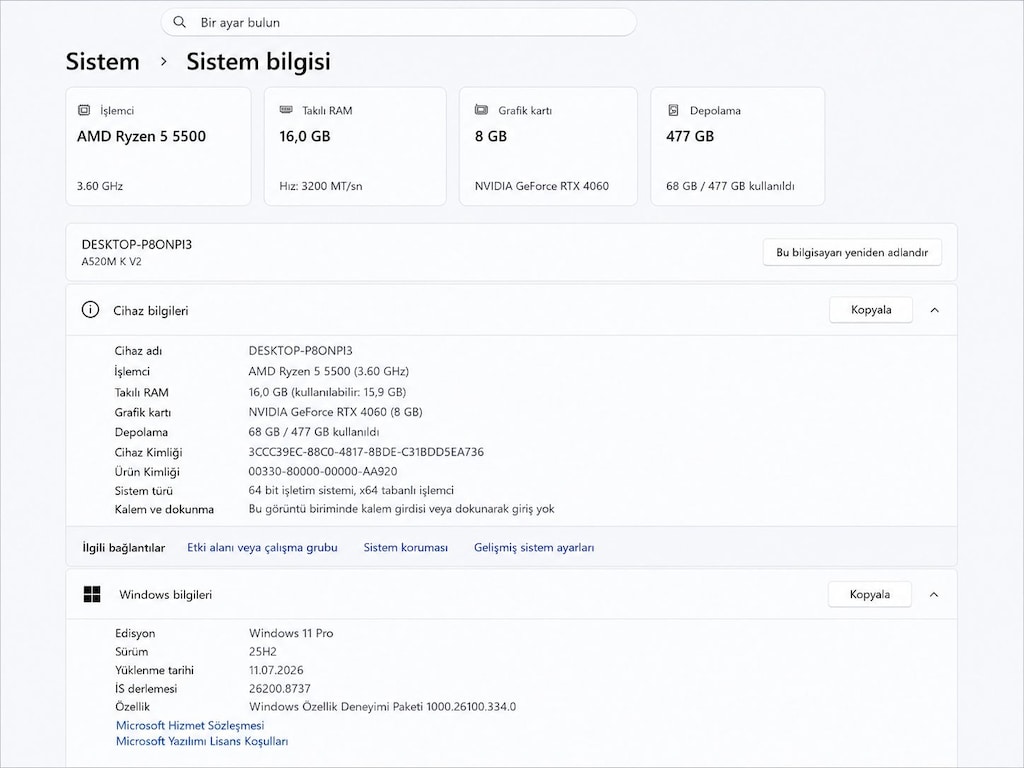The width and height of the screenshot is (1024, 768).
Task: Click the storage icon on Depolama card
Action: (x=673, y=110)
